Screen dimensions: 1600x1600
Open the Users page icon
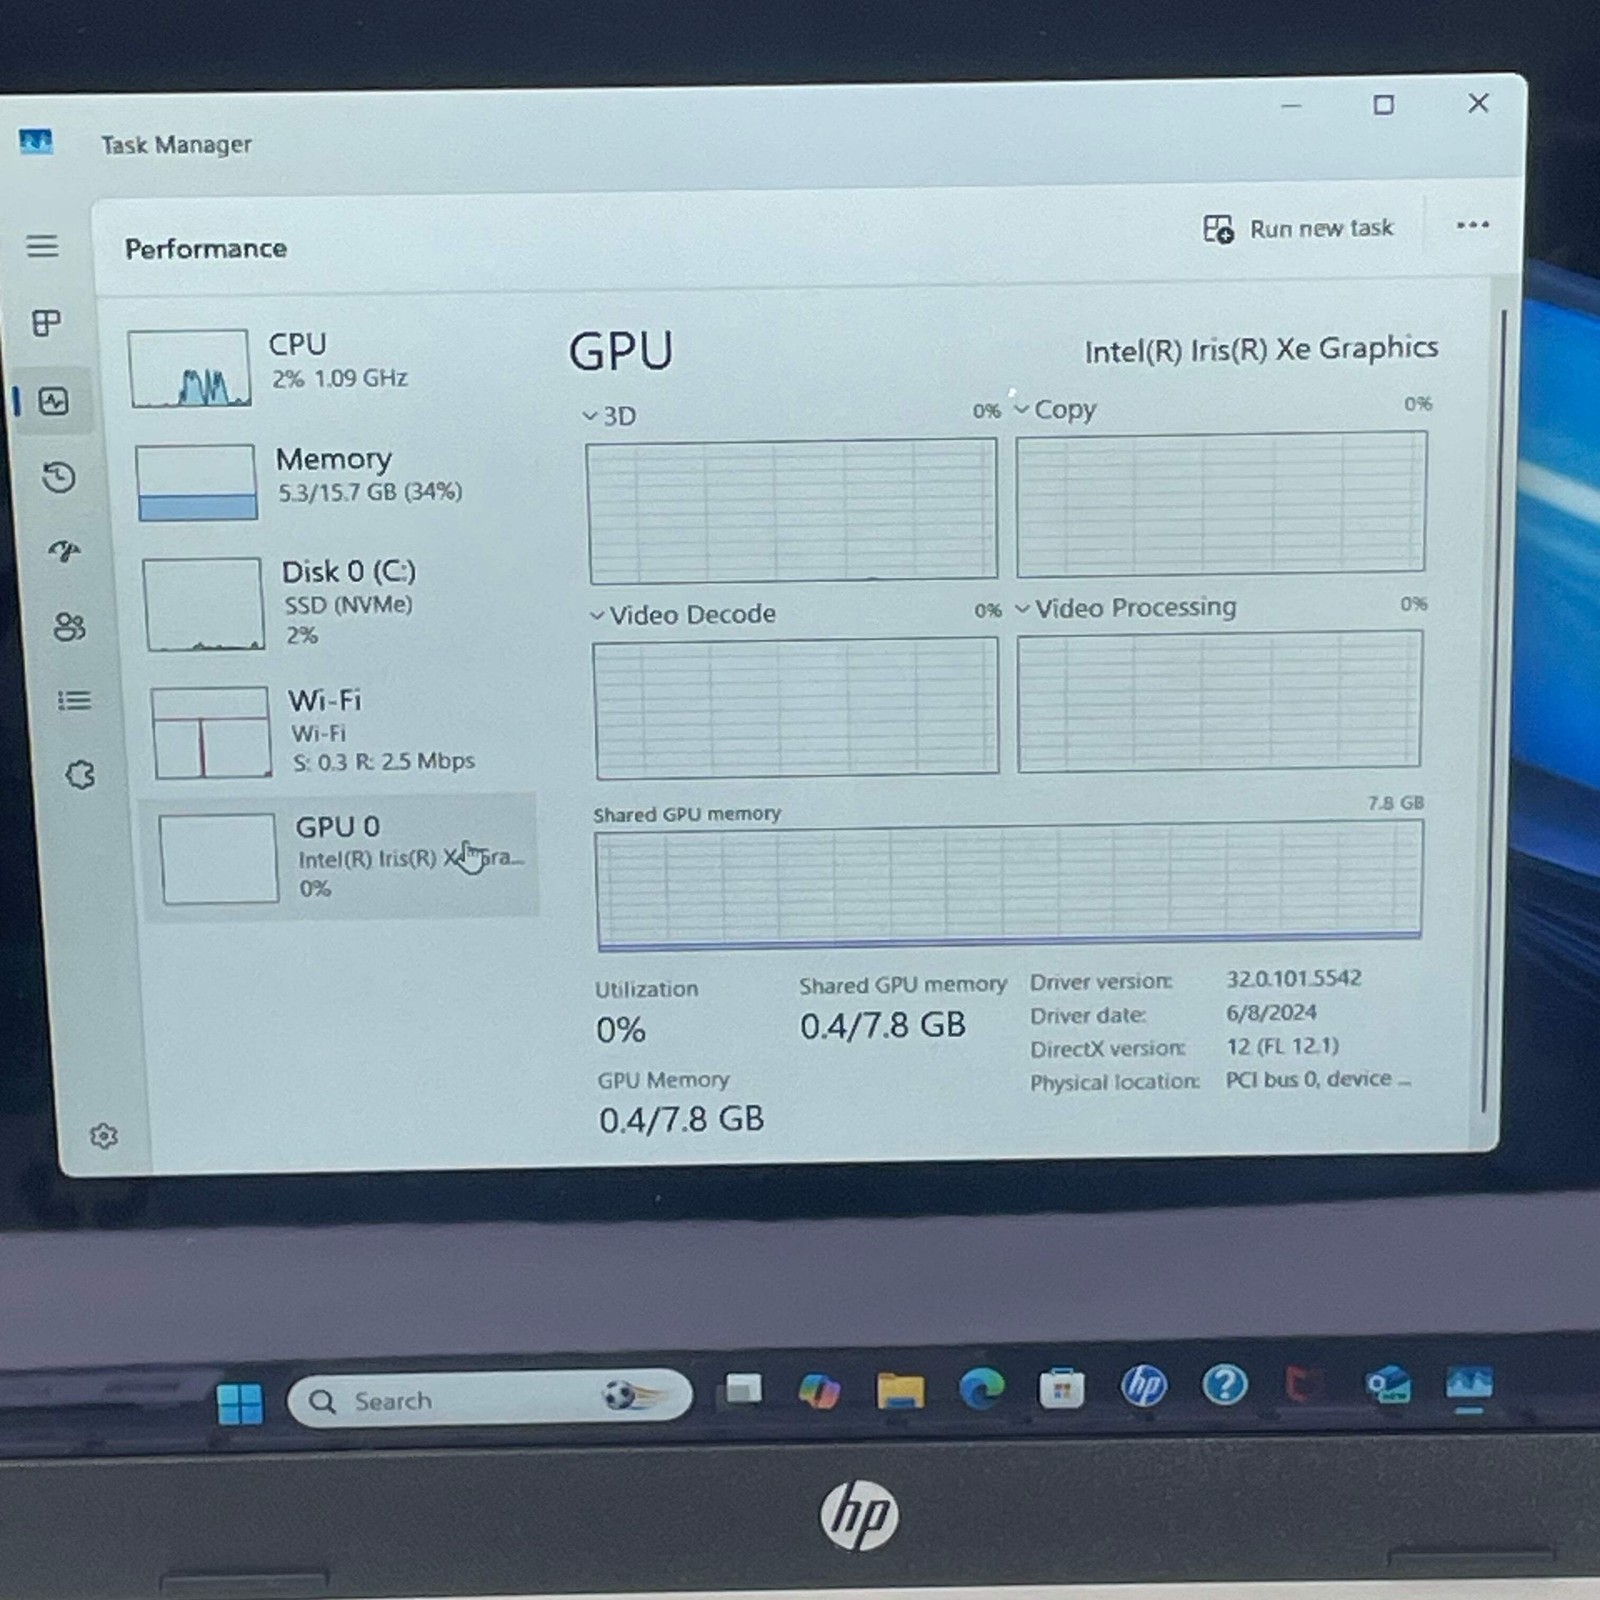(x=69, y=627)
